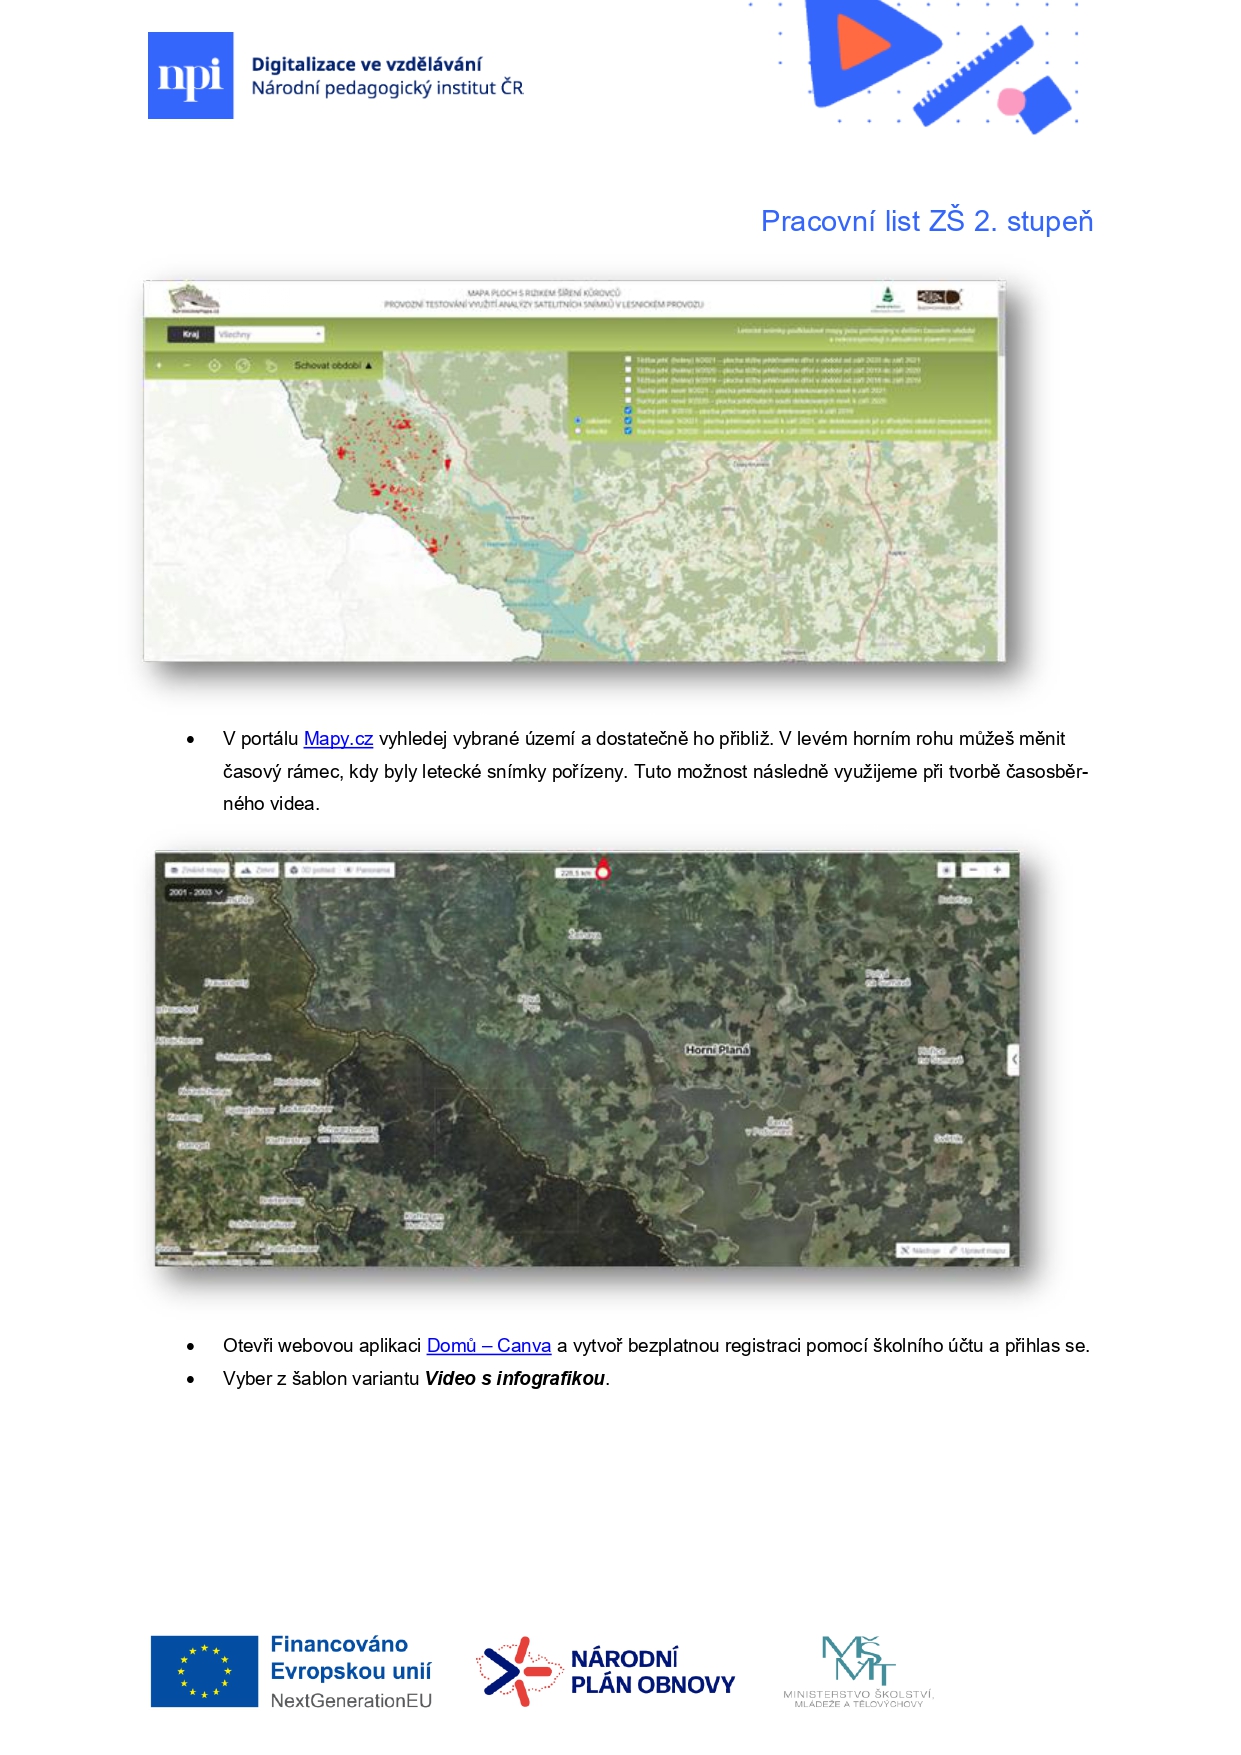
Task: Click the minus zoom button on aerial map
Action: (x=973, y=870)
